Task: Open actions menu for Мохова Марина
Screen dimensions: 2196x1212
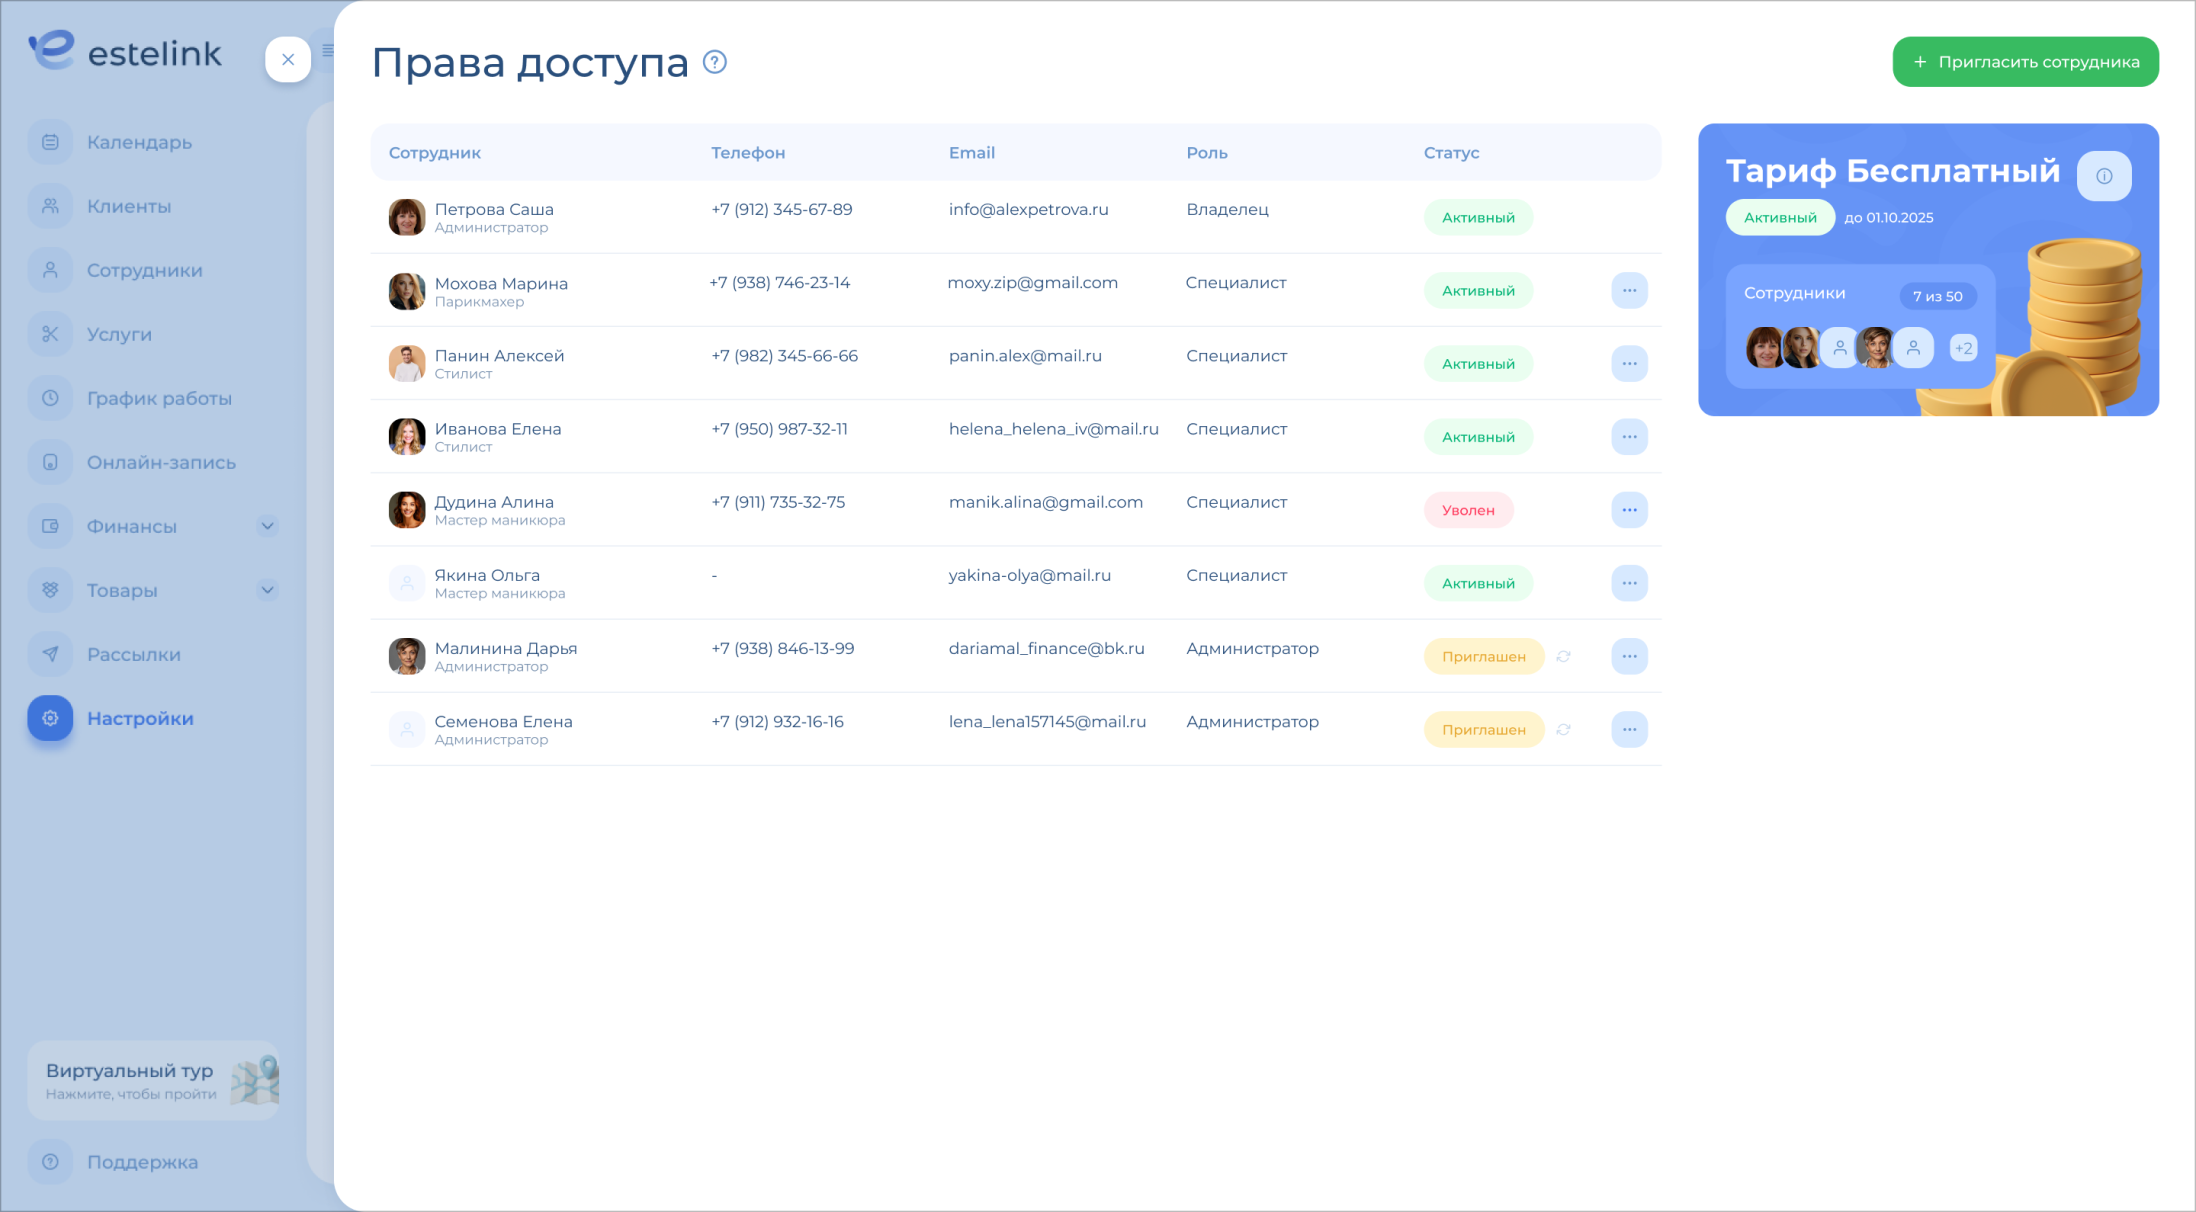Action: pyautogui.click(x=1629, y=291)
